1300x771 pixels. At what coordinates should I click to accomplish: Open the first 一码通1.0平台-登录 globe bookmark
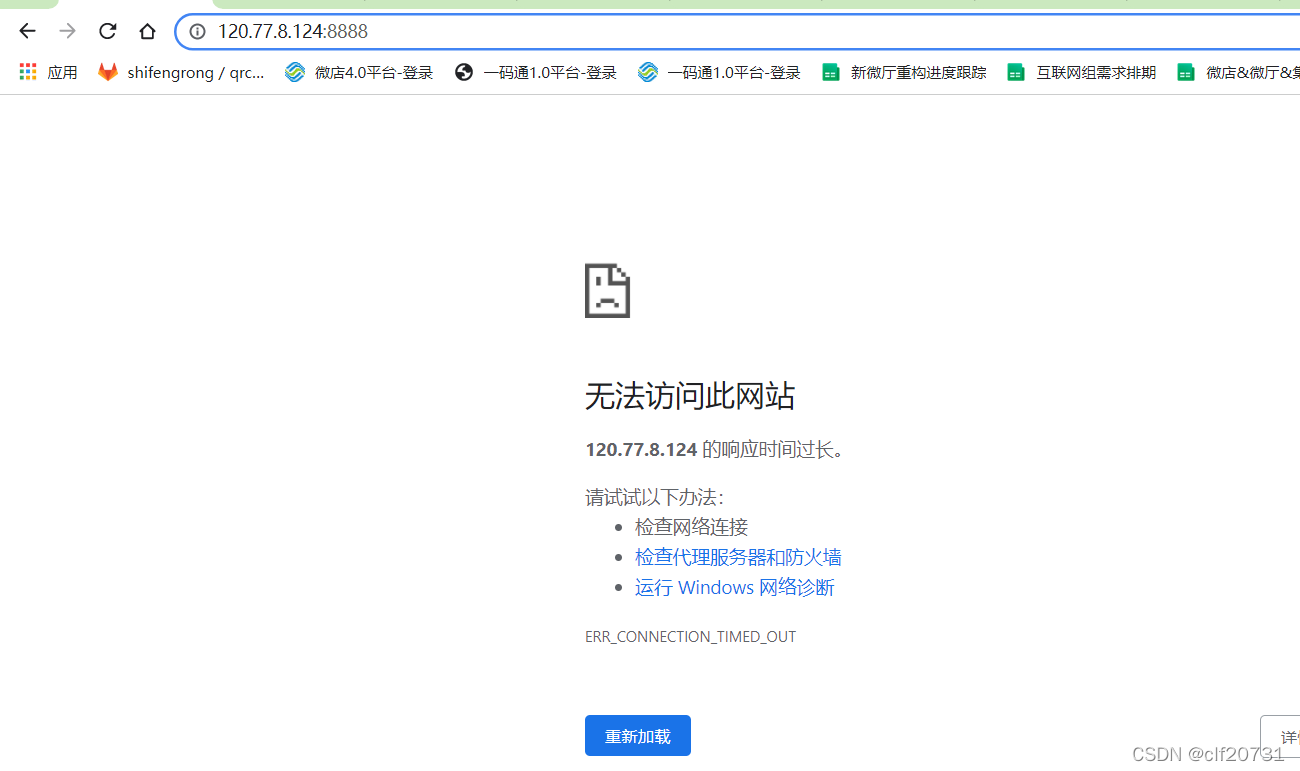(535, 72)
